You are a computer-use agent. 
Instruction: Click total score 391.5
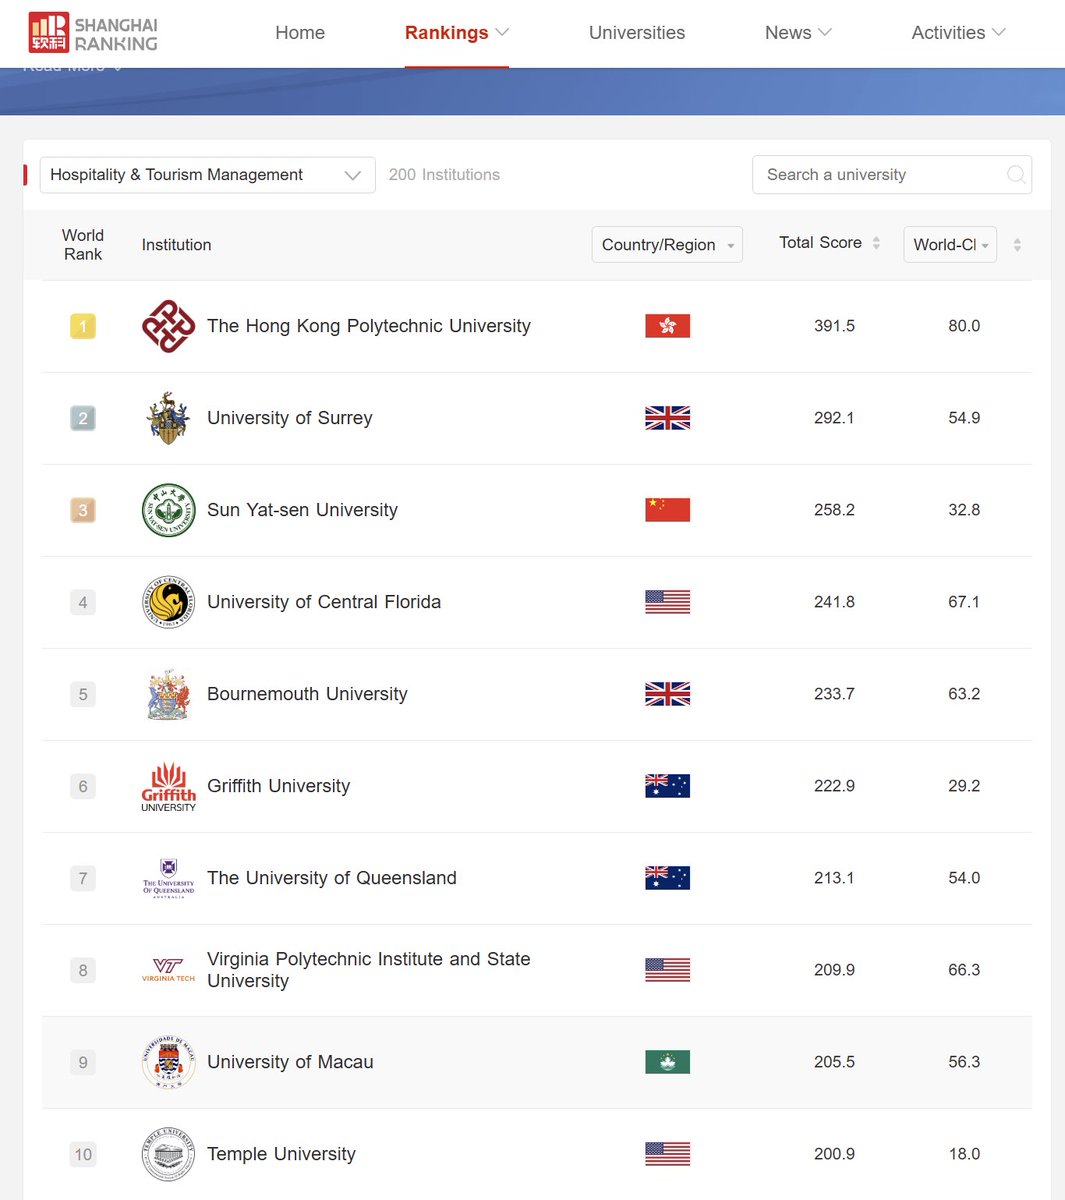click(x=834, y=326)
